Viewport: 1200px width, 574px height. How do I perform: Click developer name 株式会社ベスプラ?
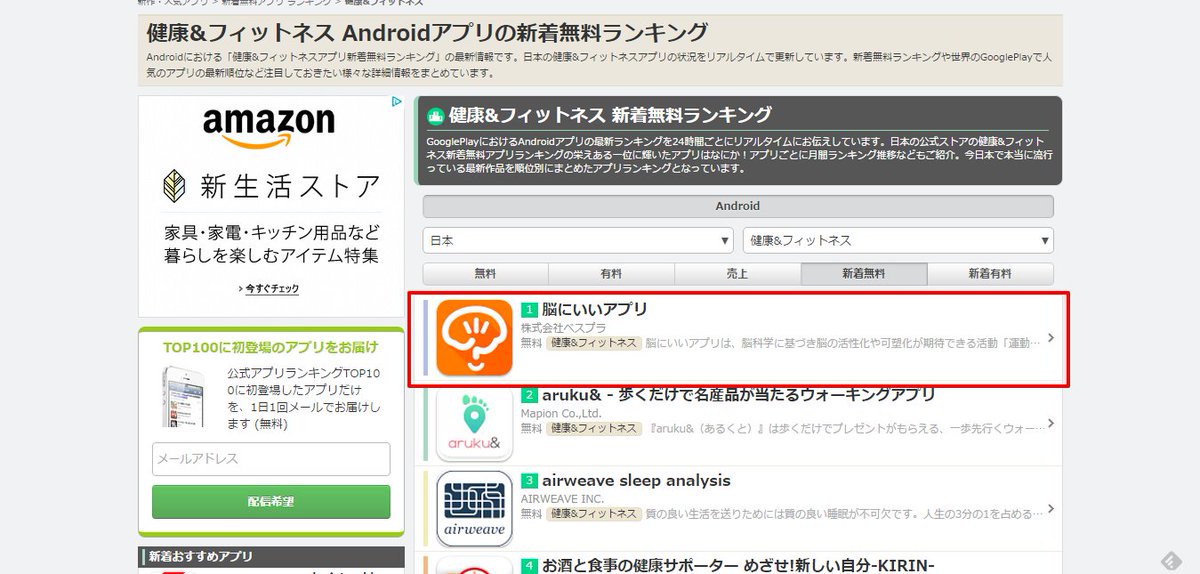(x=564, y=328)
